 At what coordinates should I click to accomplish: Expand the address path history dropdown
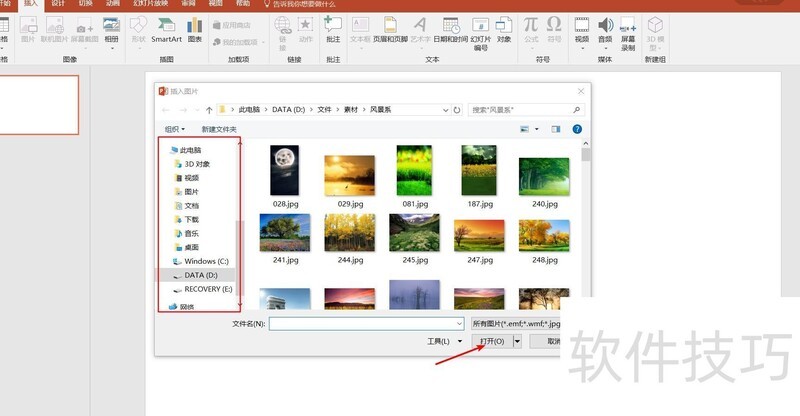445,110
